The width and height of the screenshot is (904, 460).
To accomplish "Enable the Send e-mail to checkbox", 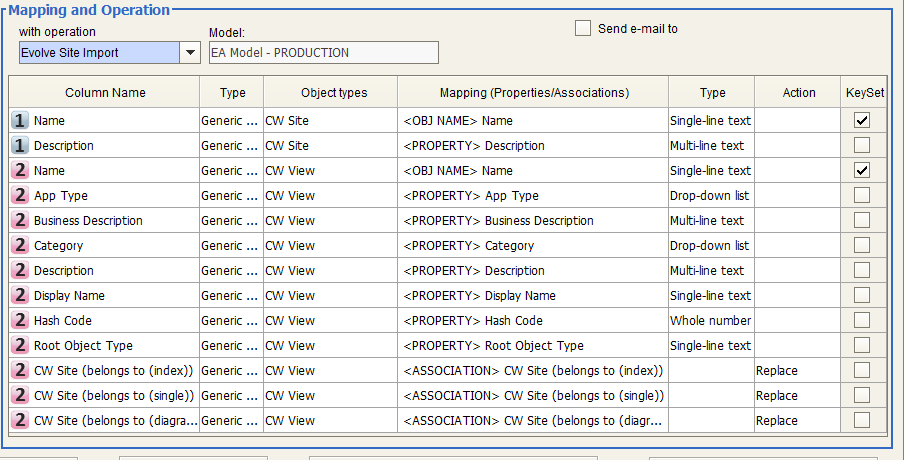I will (x=583, y=29).
